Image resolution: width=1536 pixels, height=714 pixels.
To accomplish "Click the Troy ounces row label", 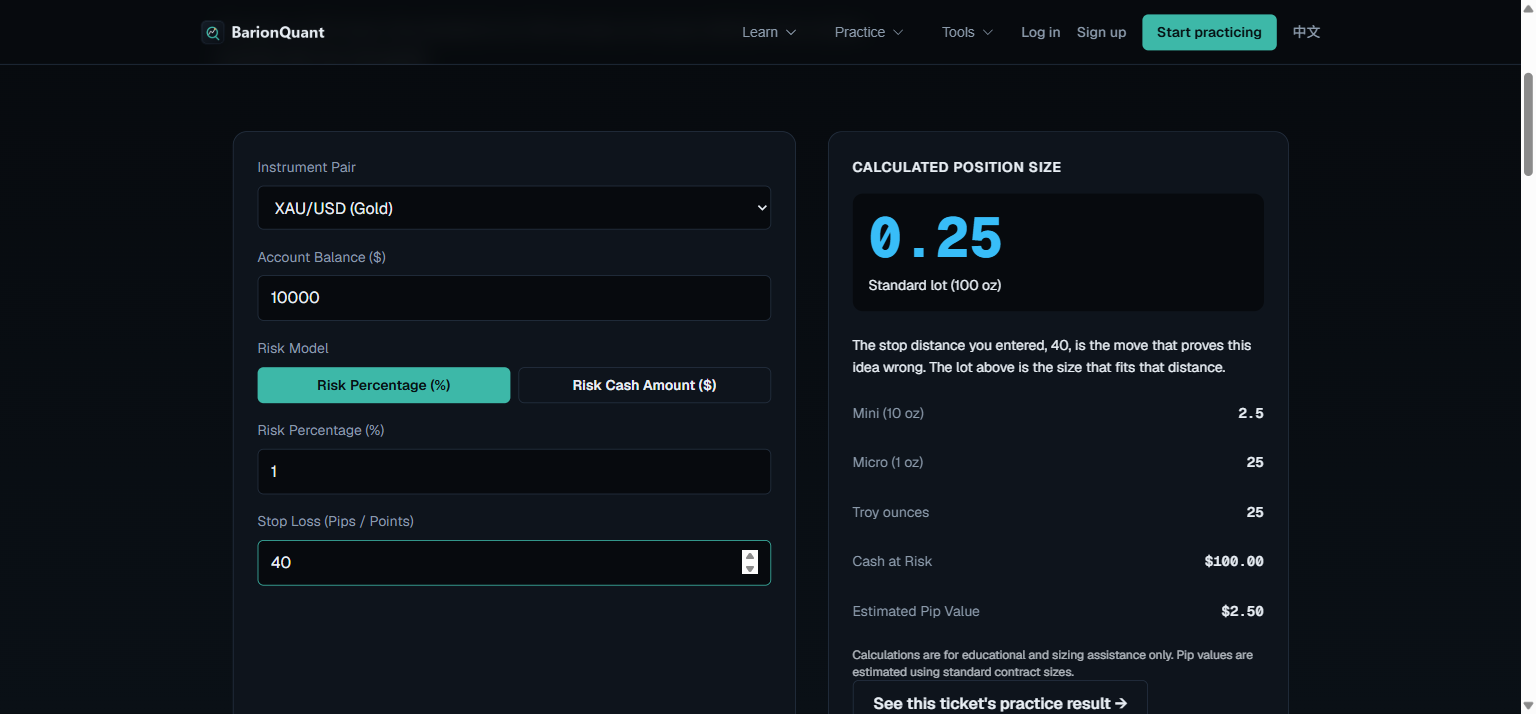I will pos(891,512).
